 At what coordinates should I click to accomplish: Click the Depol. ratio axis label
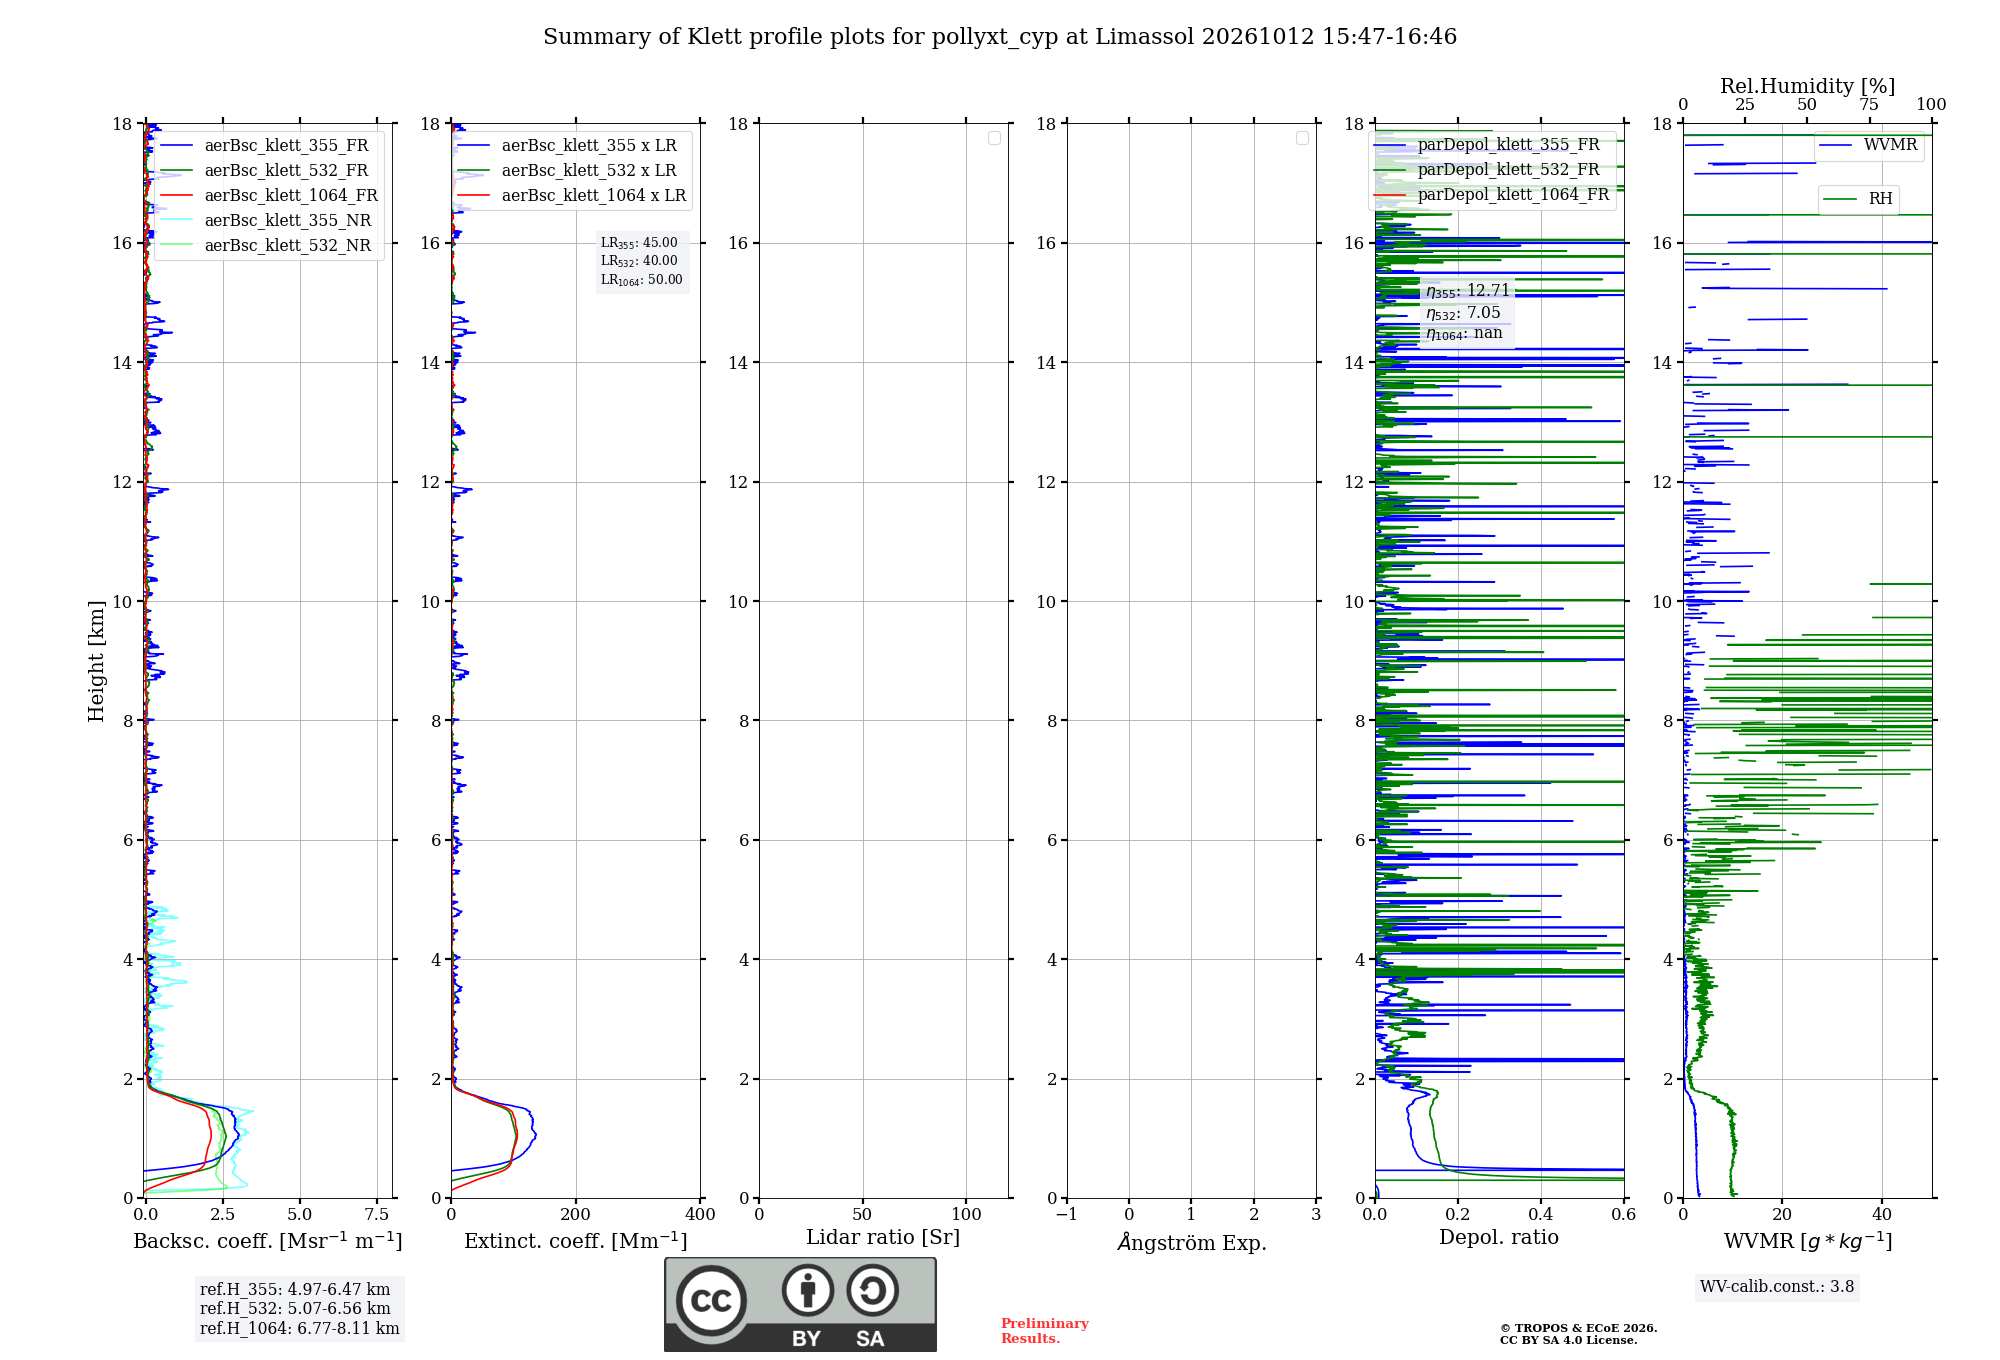pos(1499,1238)
